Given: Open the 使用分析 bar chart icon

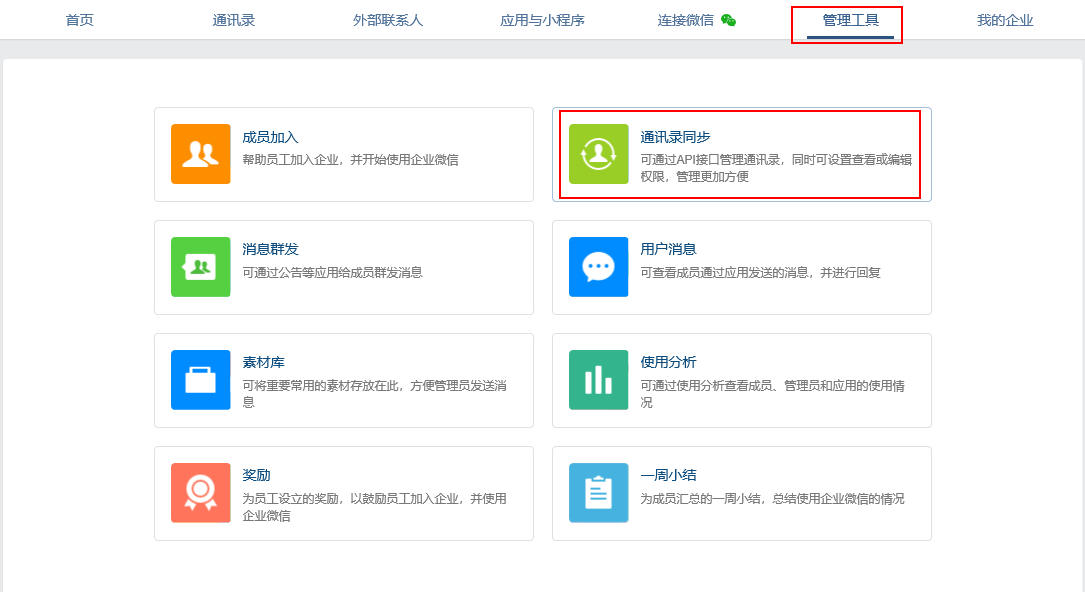Looking at the screenshot, I should coord(599,380).
